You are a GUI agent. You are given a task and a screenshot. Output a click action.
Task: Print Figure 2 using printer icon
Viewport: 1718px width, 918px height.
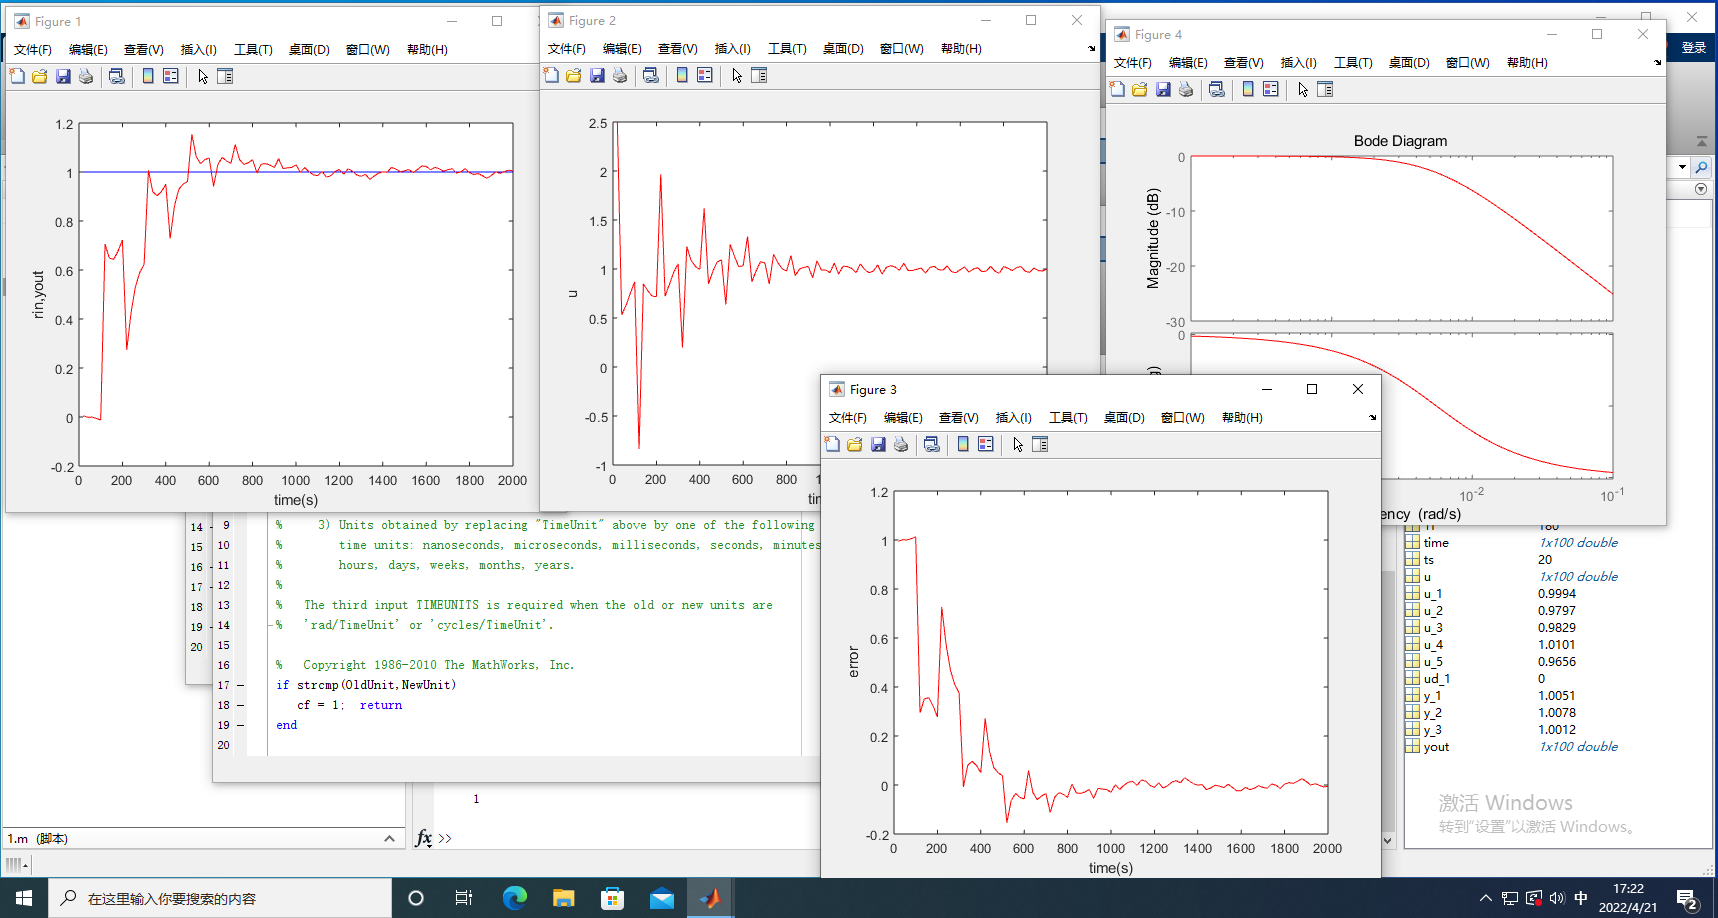(x=620, y=75)
